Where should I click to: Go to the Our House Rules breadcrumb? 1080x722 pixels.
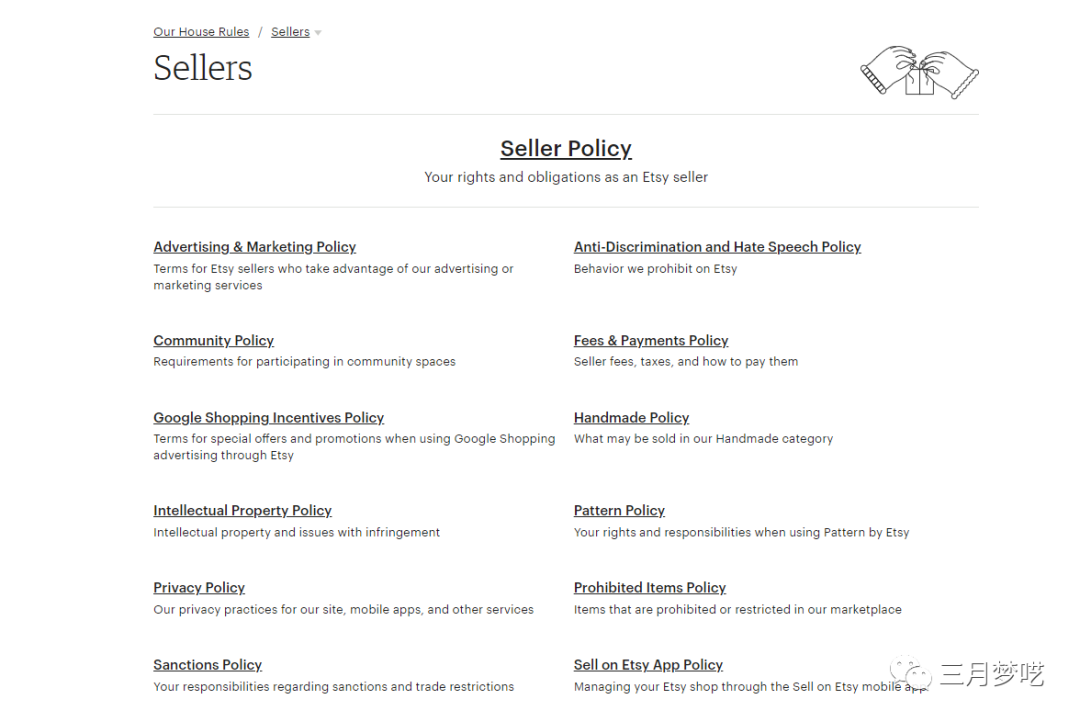click(201, 32)
